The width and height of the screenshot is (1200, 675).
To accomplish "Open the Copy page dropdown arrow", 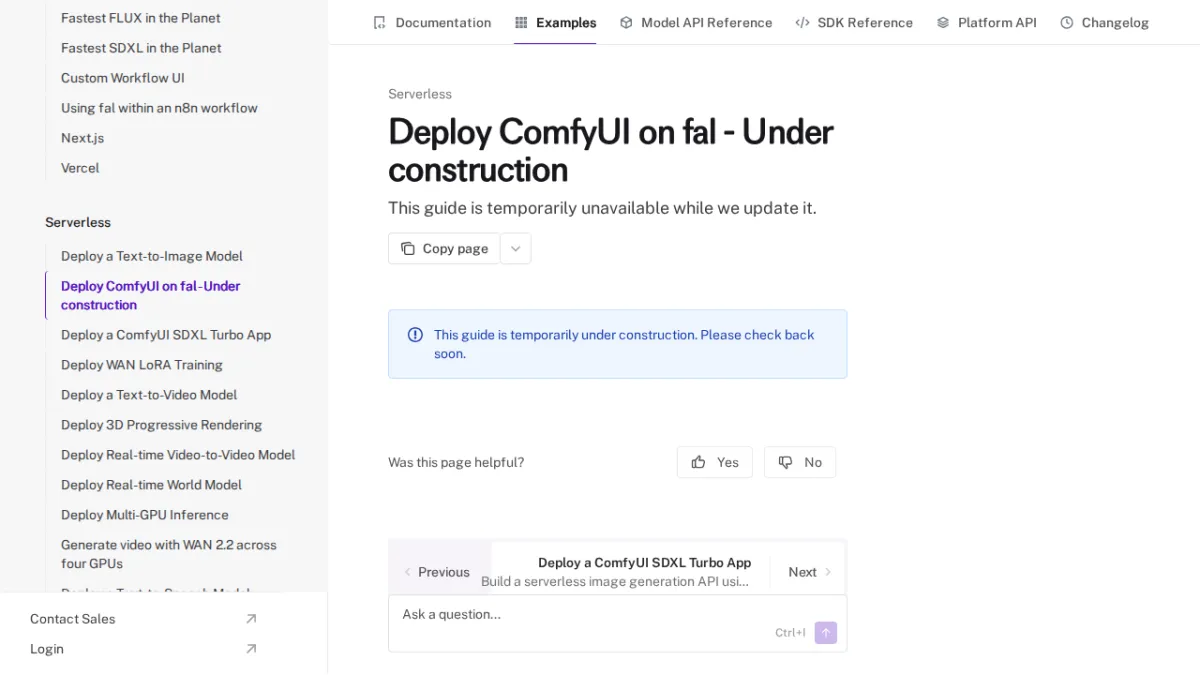I will point(515,248).
